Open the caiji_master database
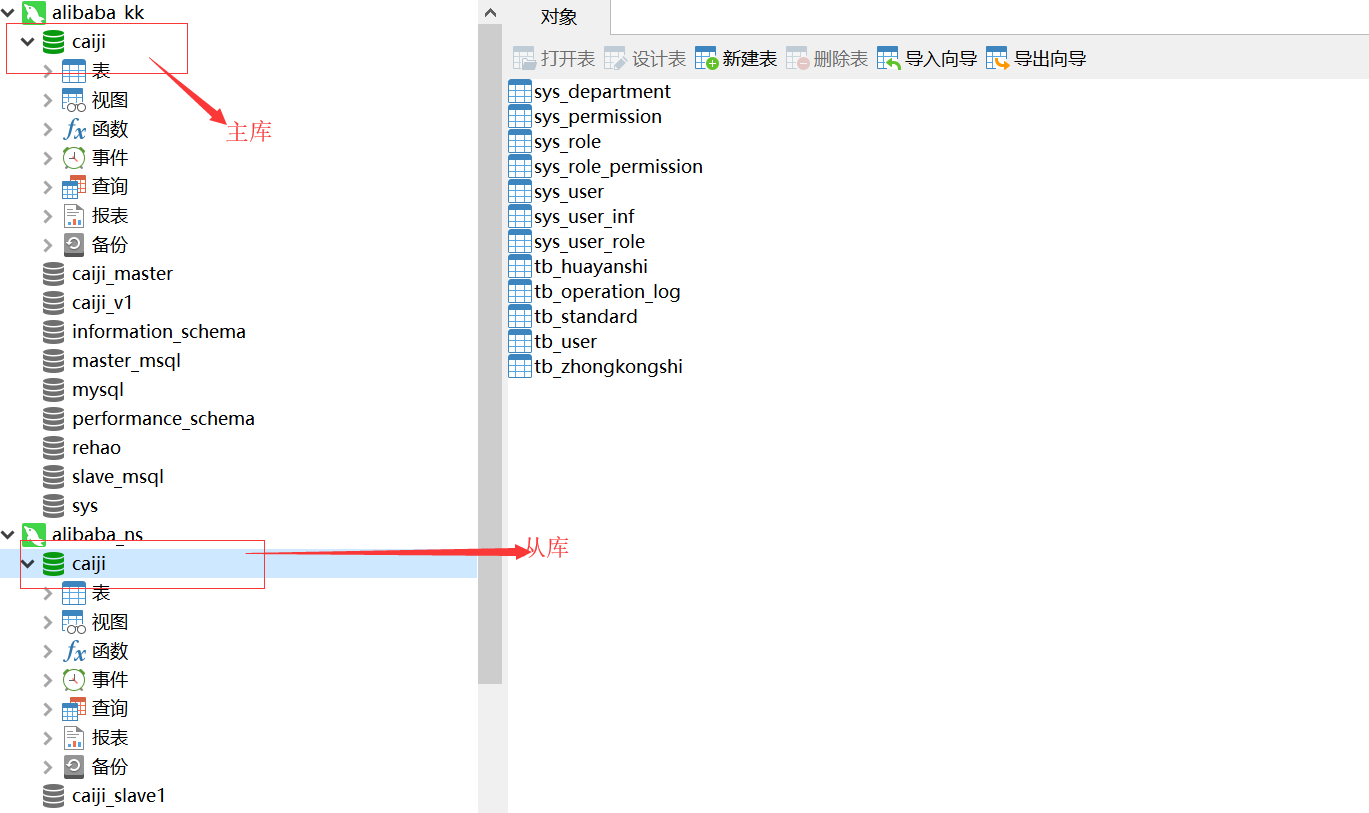Viewport: 1369px width, 813px height. 122,273
